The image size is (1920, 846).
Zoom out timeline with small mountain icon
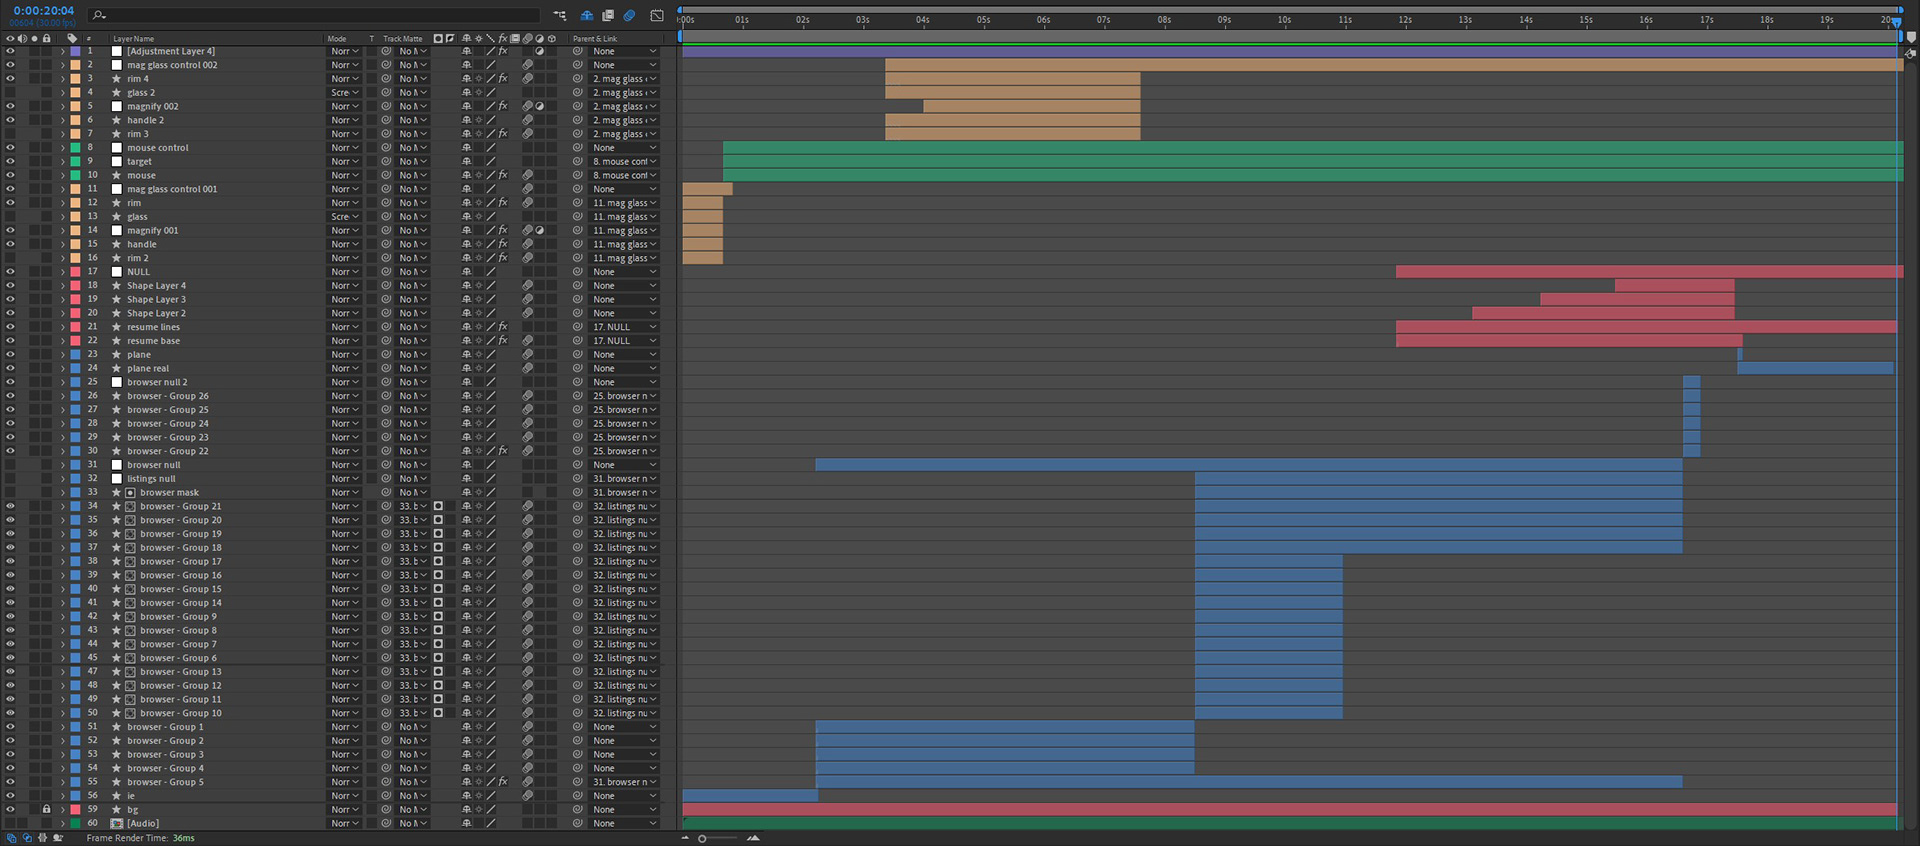tap(685, 838)
